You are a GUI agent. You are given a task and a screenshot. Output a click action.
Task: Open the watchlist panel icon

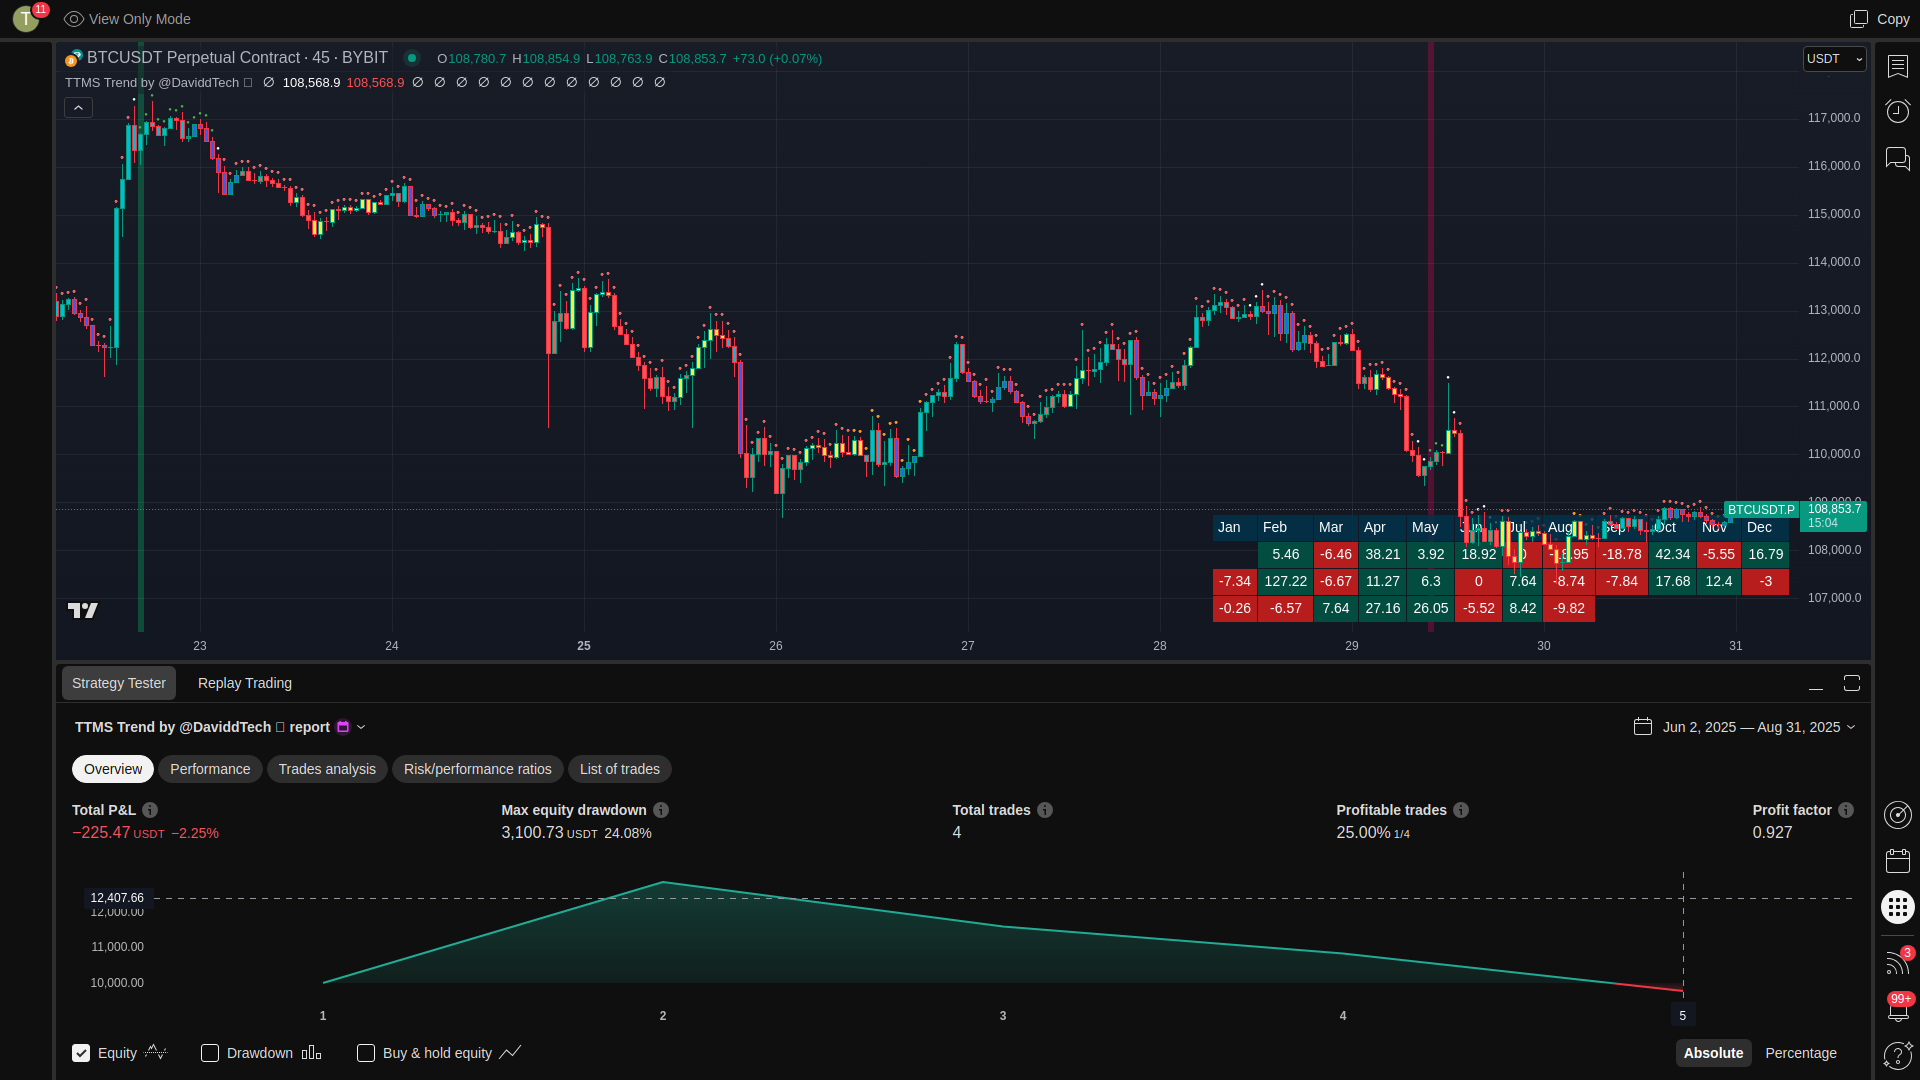coord(1897,66)
